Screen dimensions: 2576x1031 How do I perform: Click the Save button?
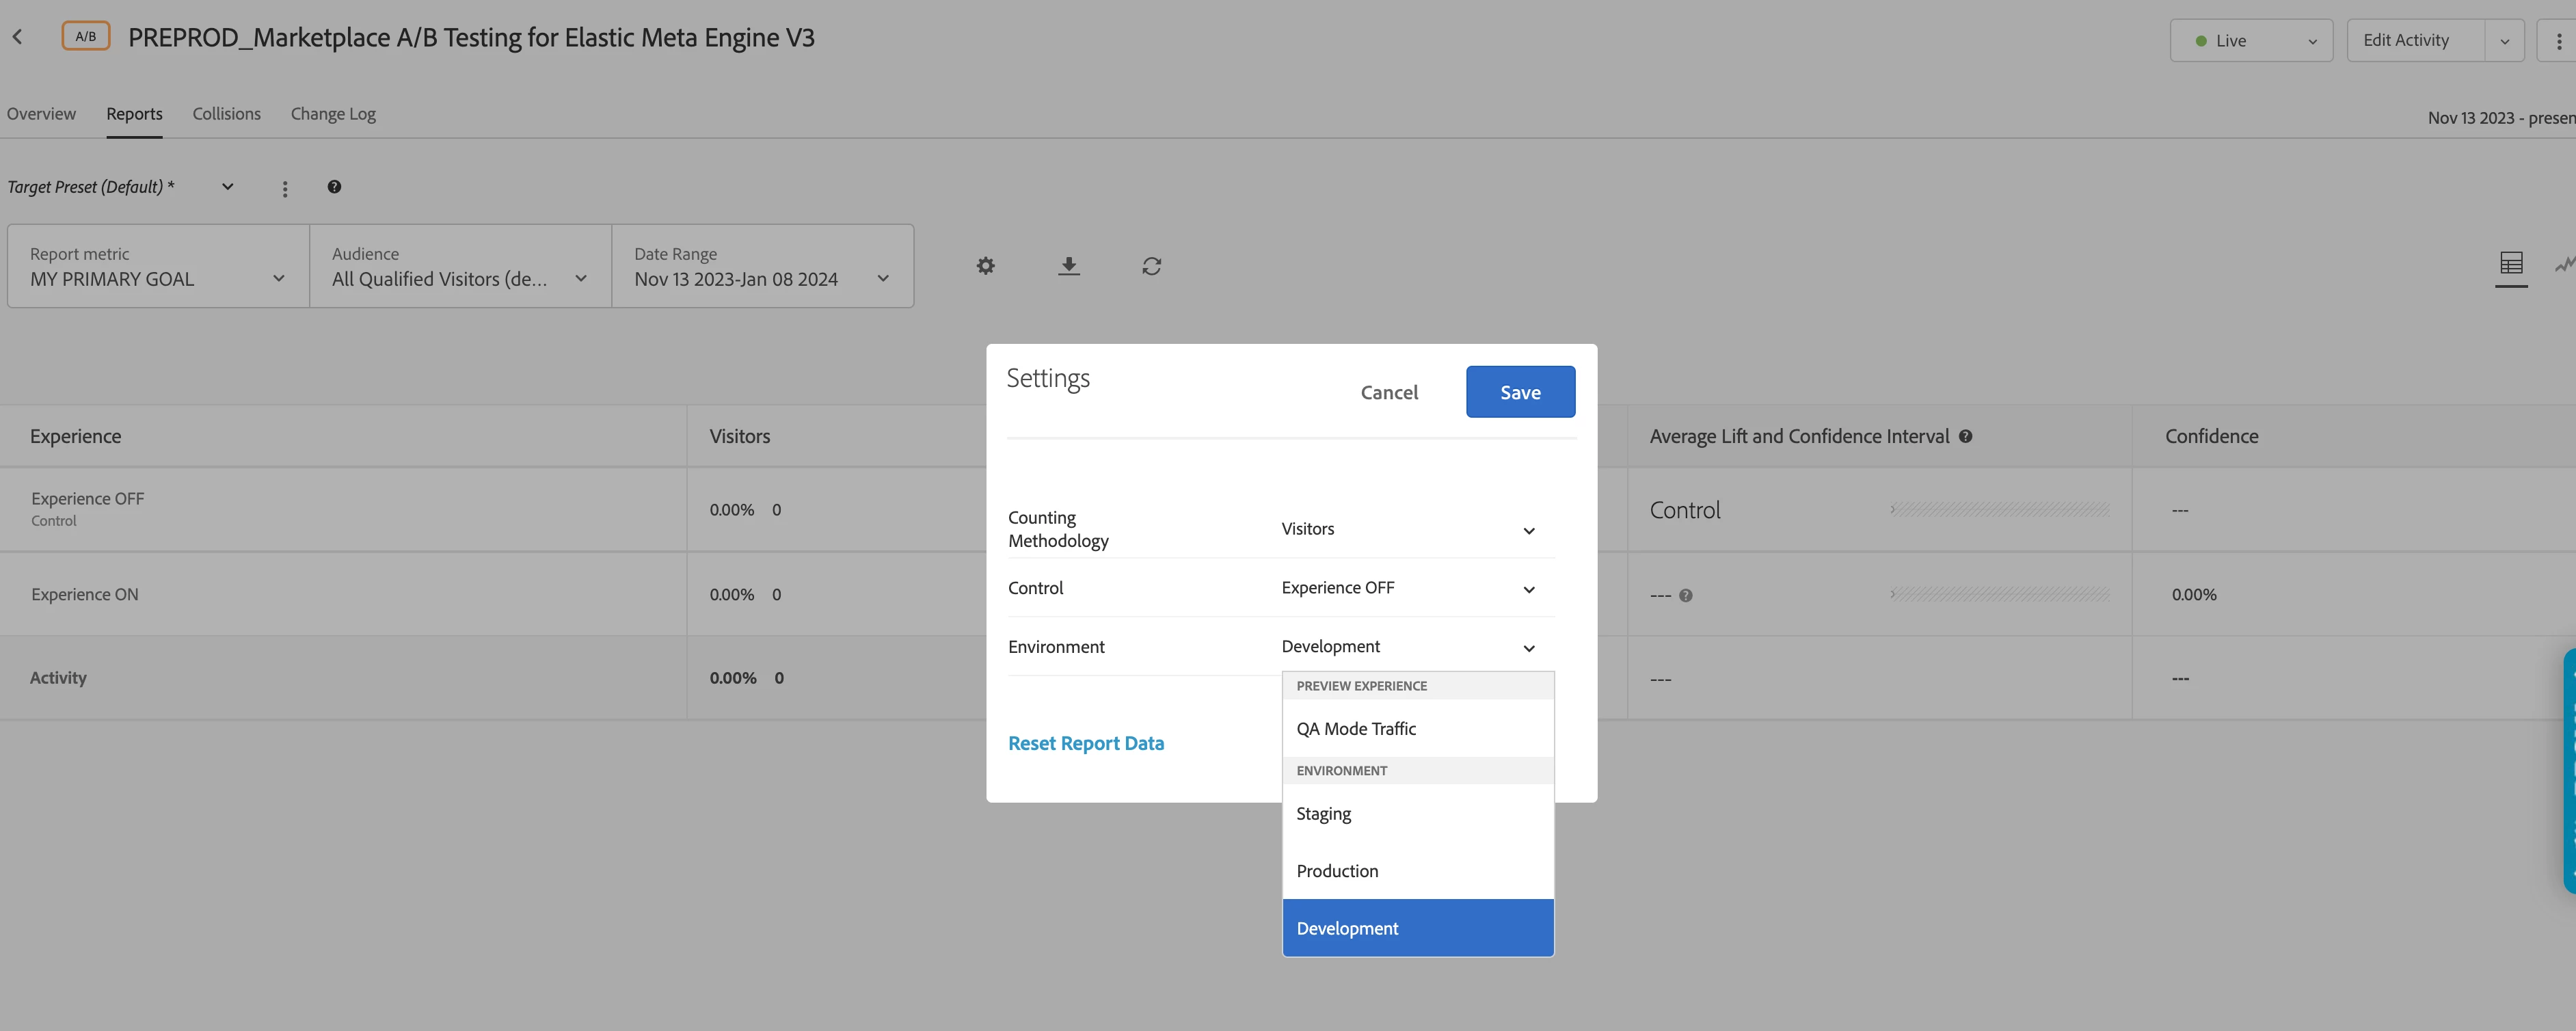(x=1519, y=392)
